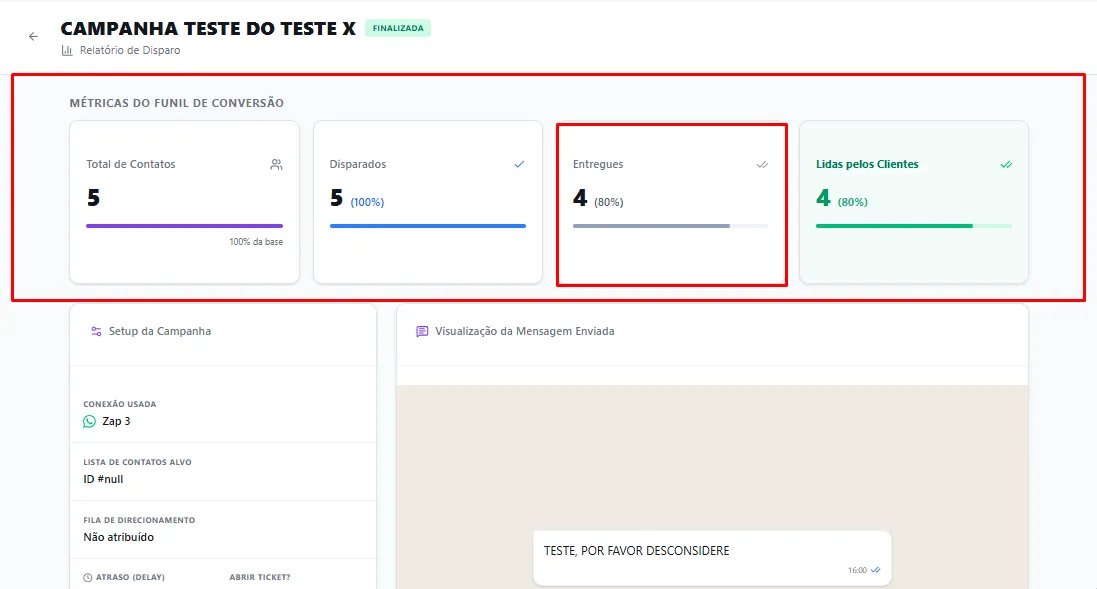Click the FILA DE DIRECIONAMENTO label
The width and height of the screenshot is (1097, 589).
point(139,520)
